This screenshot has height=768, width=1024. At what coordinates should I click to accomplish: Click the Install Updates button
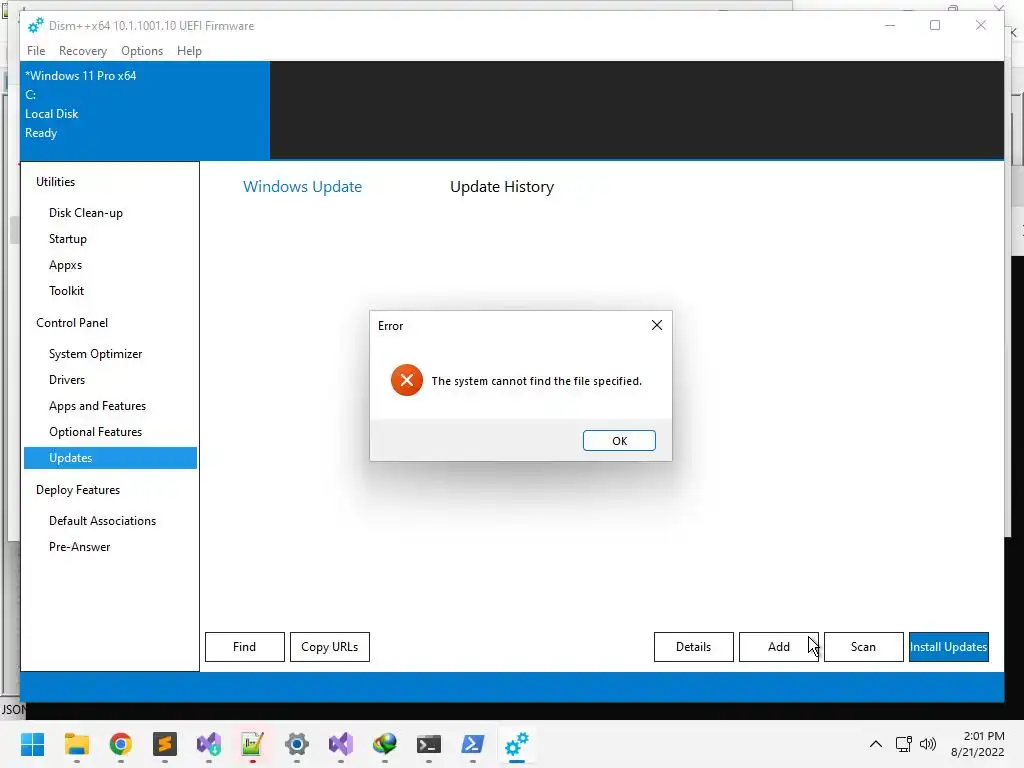pyautogui.click(x=948, y=647)
